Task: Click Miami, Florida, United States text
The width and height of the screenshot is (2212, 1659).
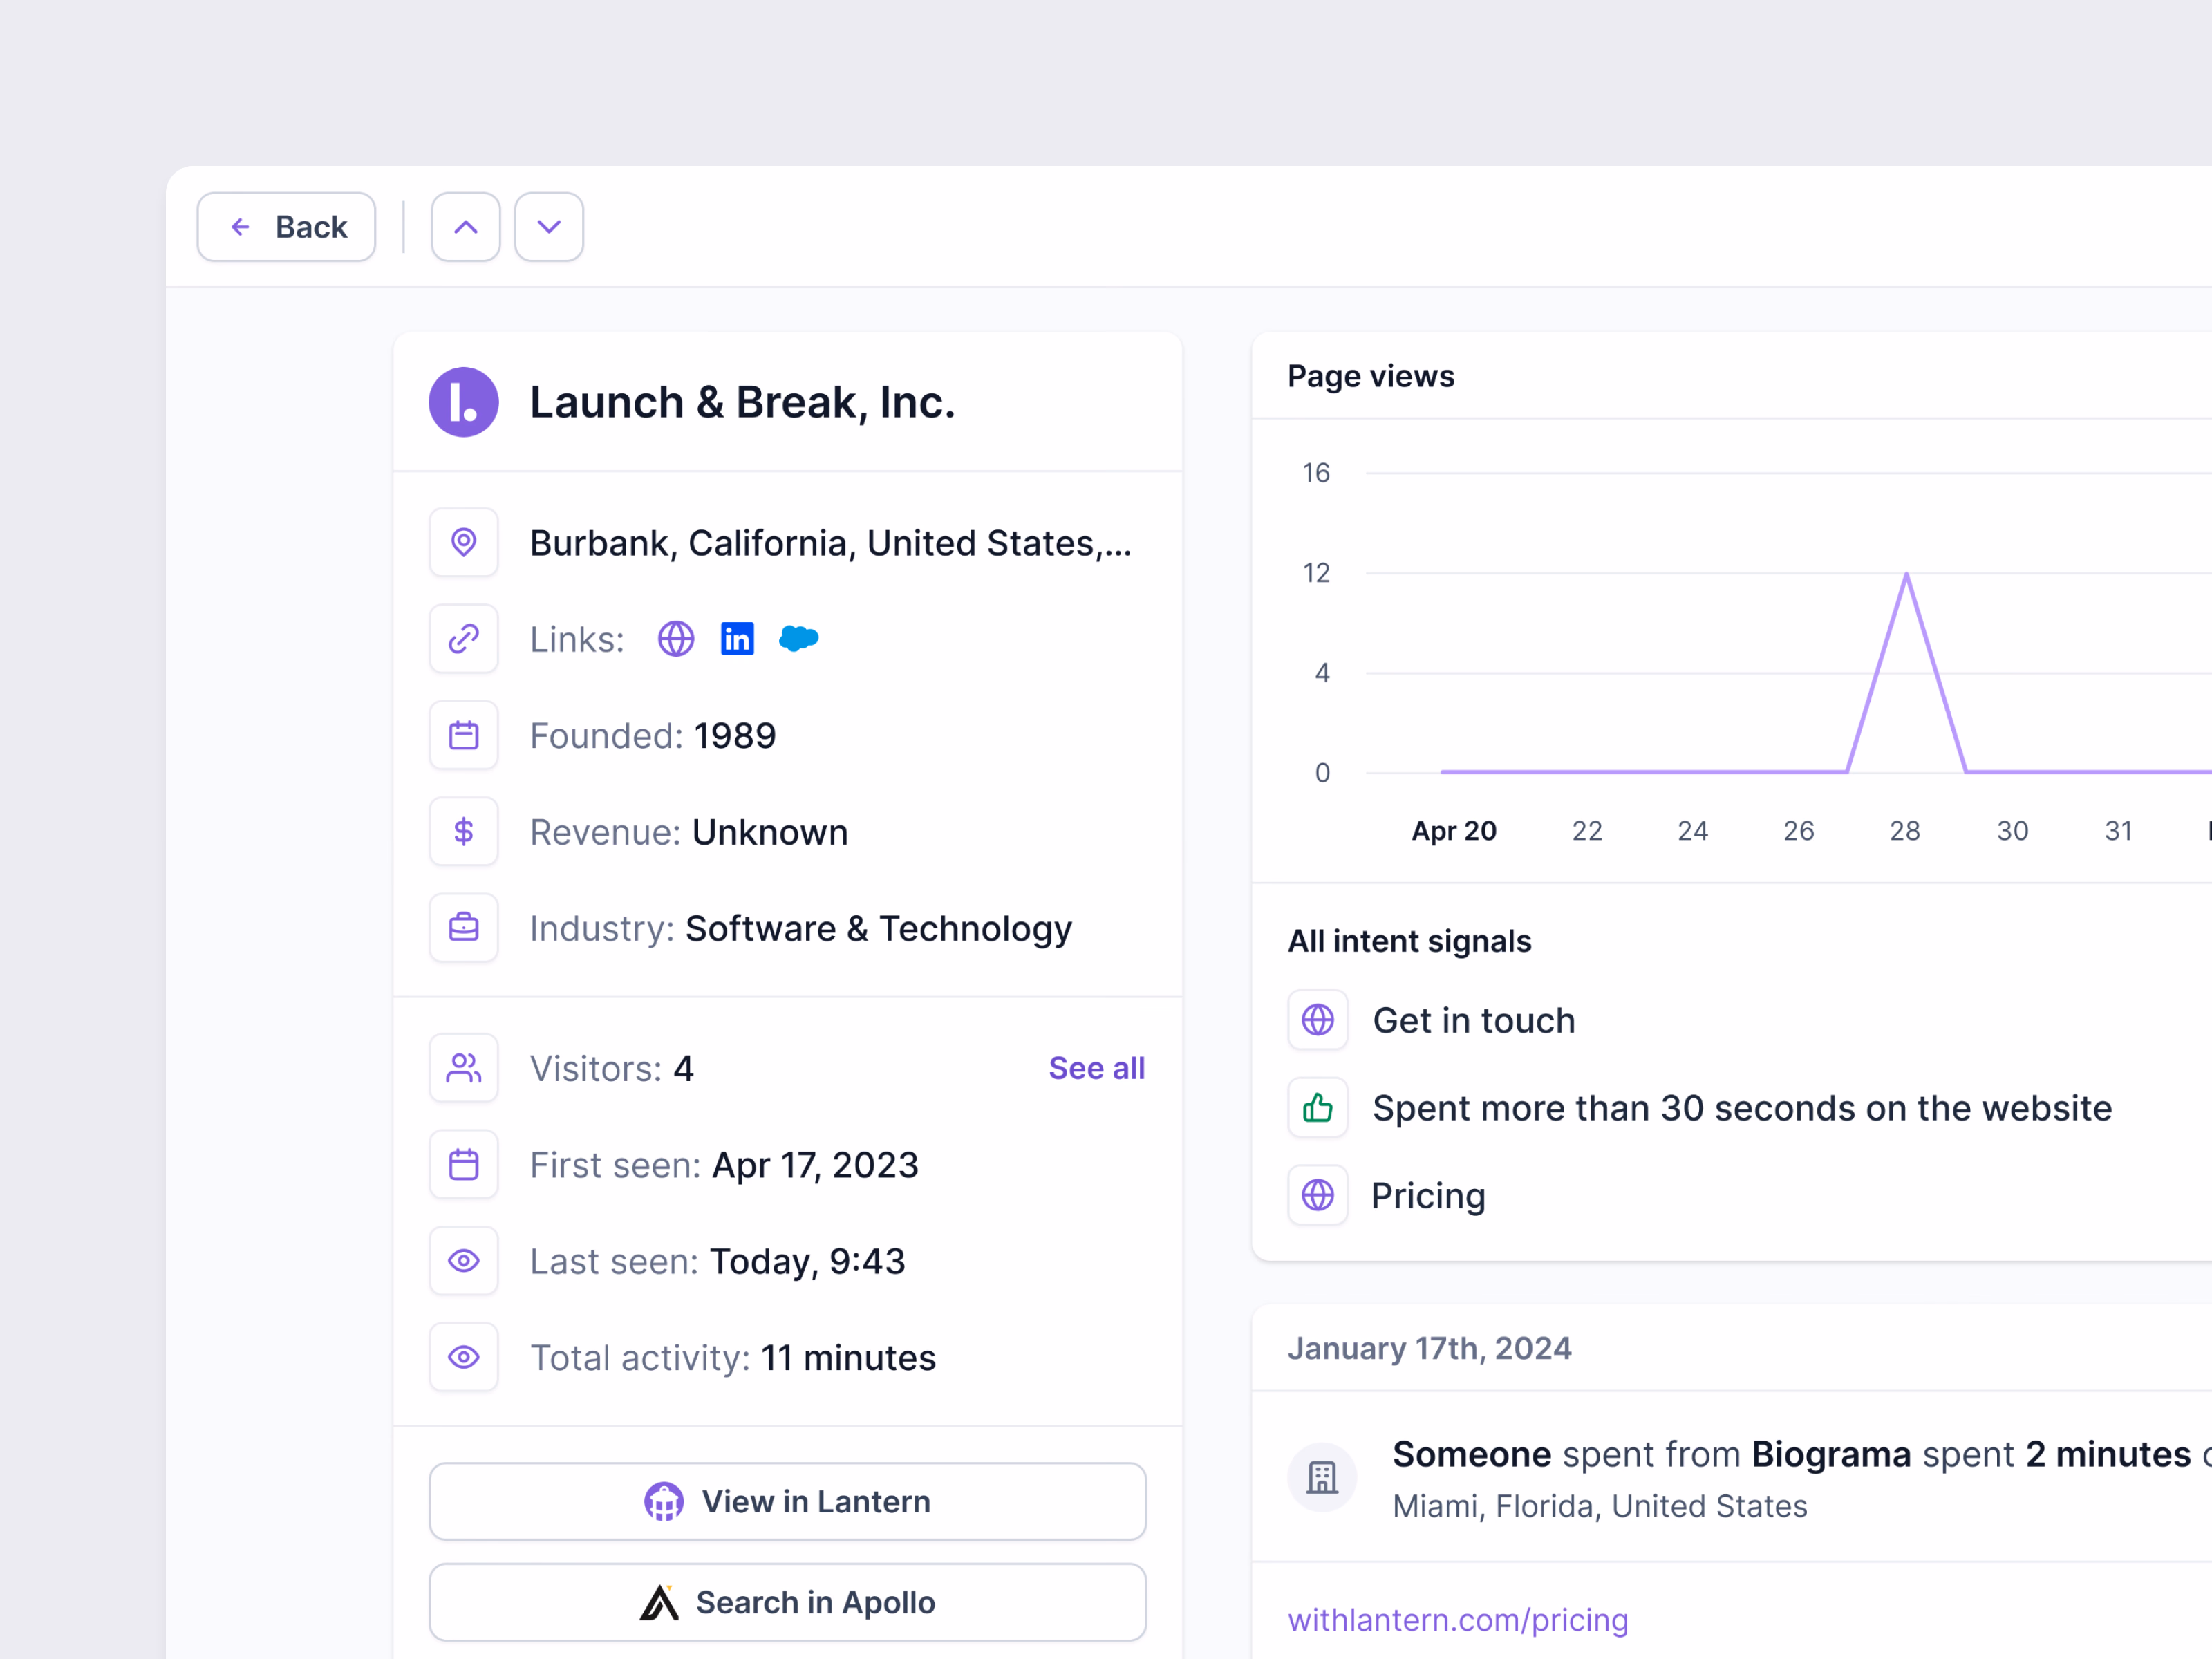Action: (x=1600, y=1506)
